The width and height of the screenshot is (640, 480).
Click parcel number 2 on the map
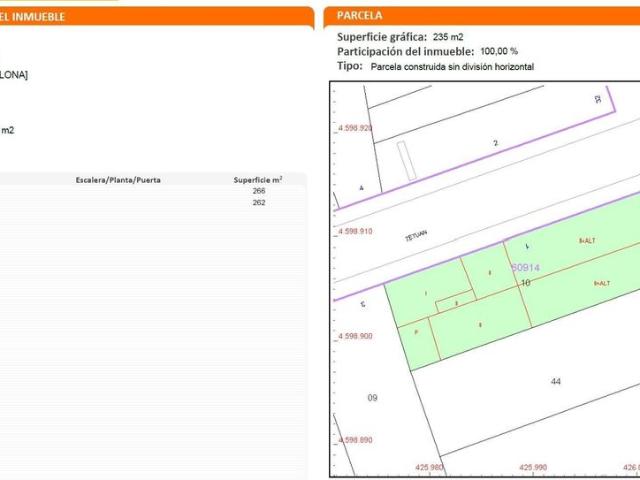(x=496, y=143)
